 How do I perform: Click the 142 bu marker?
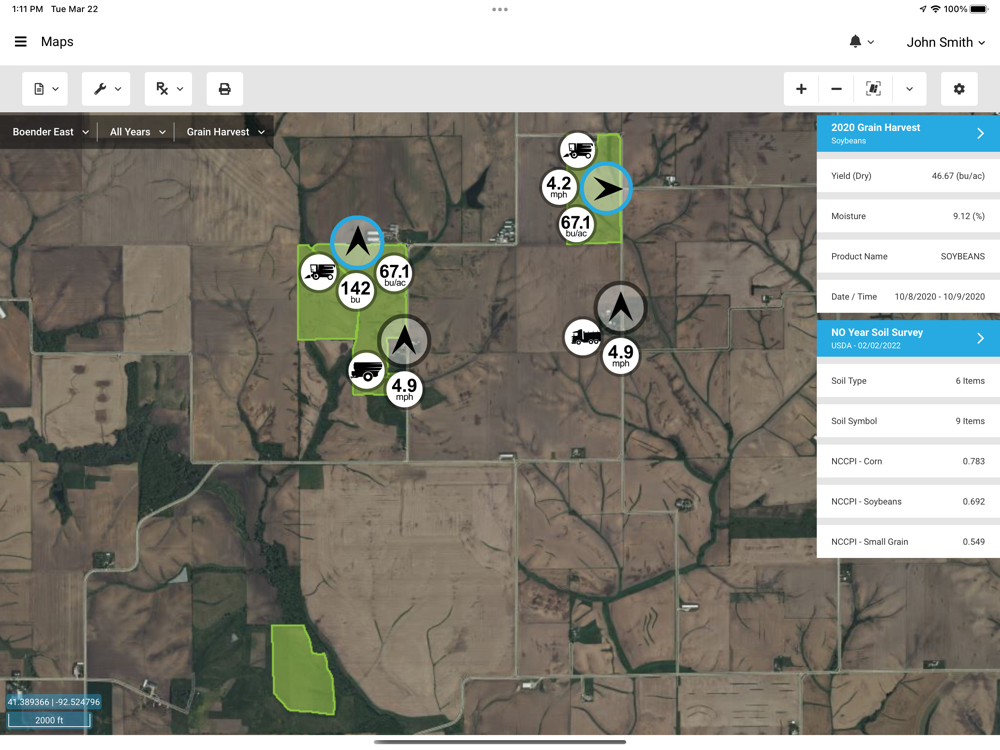pos(355,292)
